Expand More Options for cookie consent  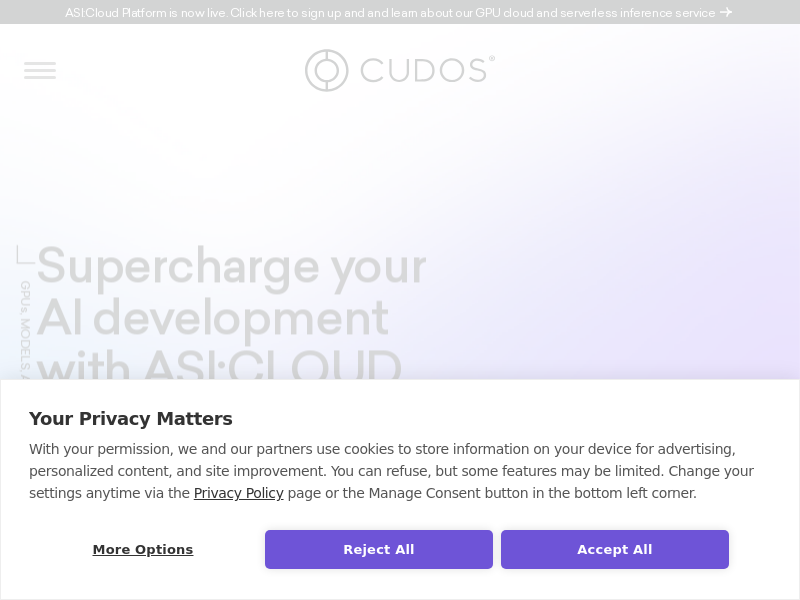coord(143,549)
